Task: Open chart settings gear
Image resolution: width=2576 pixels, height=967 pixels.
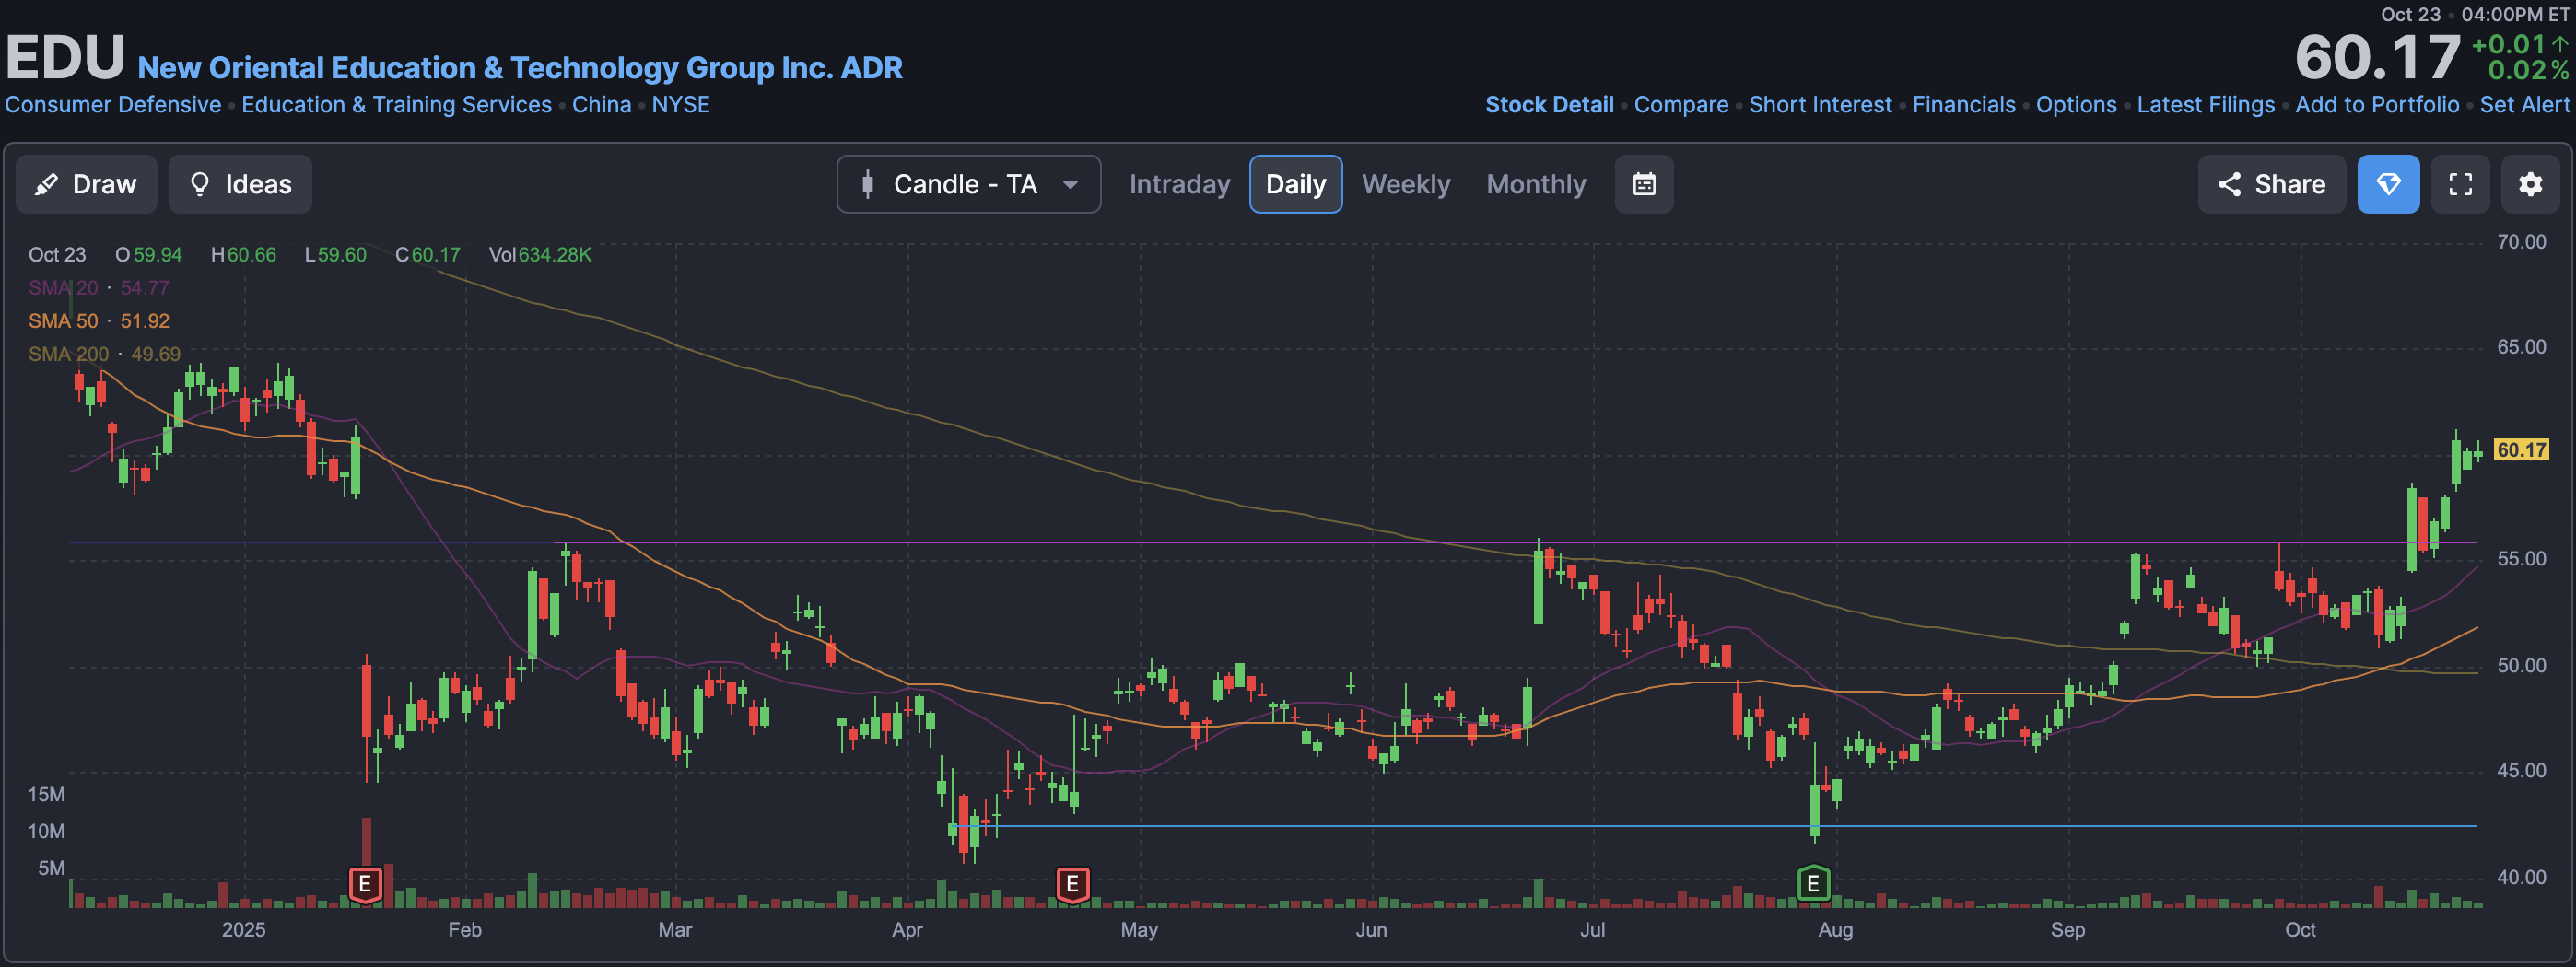Action: tap(2530, 184)
